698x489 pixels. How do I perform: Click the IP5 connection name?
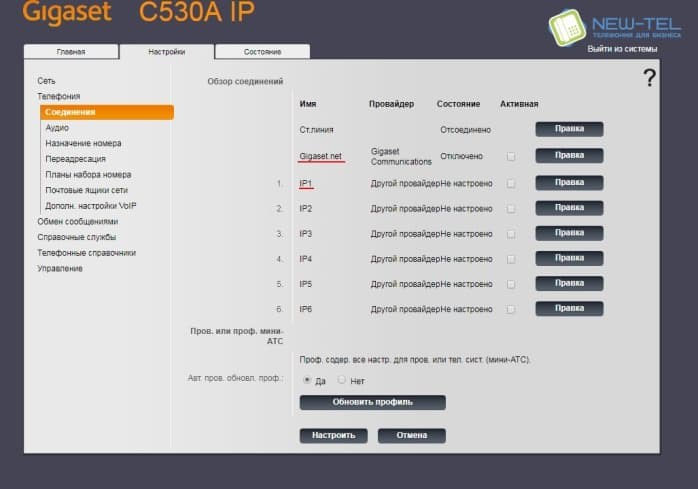click(x=306, y=284)
